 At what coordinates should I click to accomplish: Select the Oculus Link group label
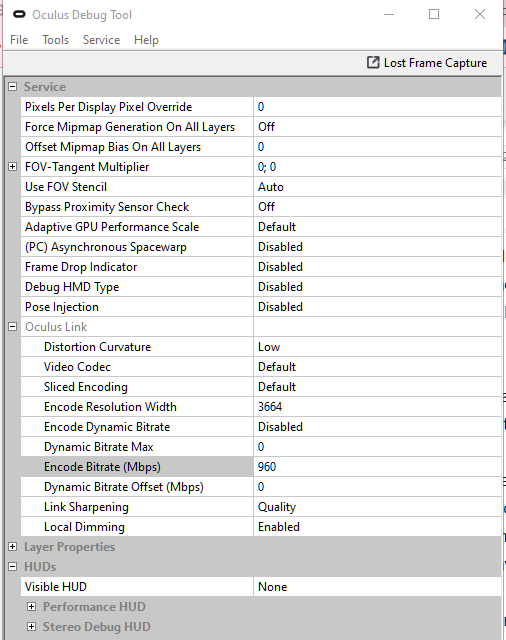(56, 327)
